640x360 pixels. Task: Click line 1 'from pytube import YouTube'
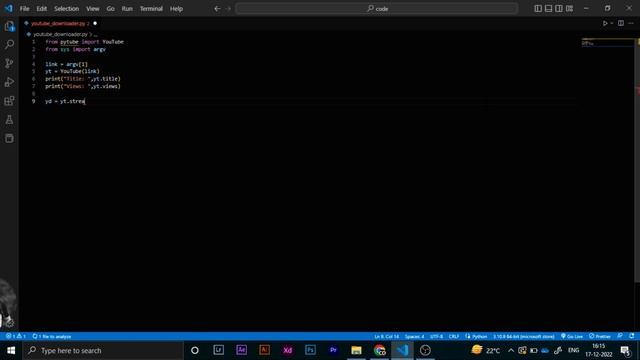click(x=84, y=42)
